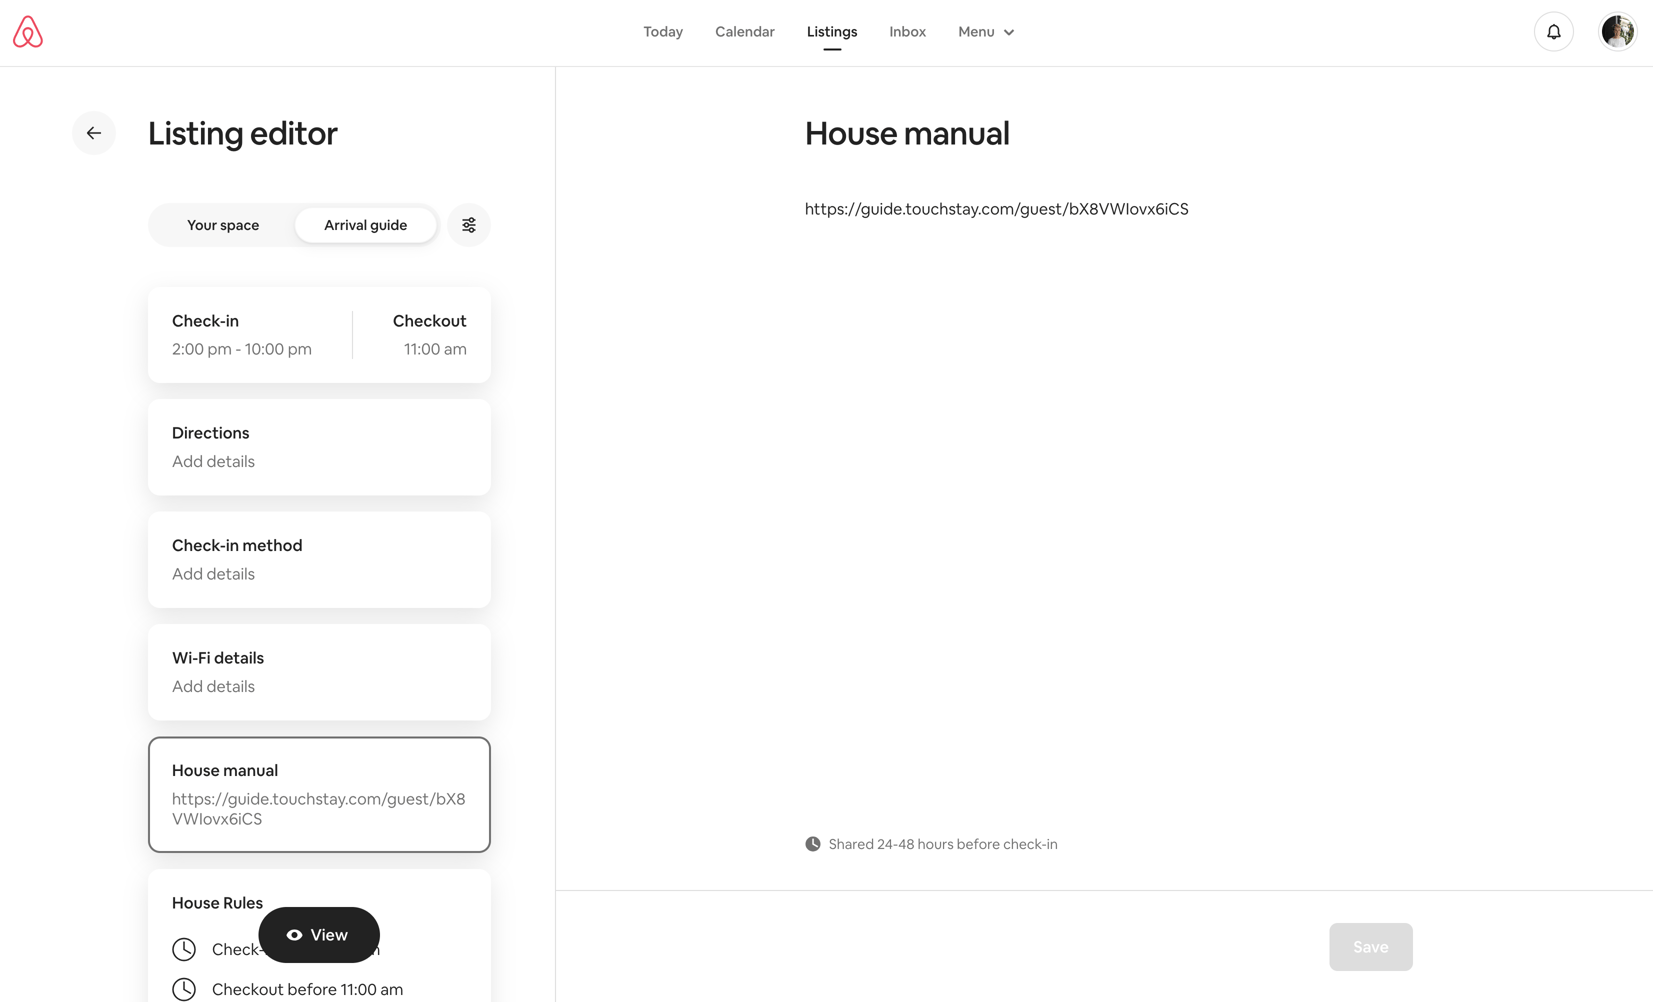Image resolution: width=1653 pixels, height=1002 pixels.
Task: Open the Check-in method card
Action: (318, 559)
